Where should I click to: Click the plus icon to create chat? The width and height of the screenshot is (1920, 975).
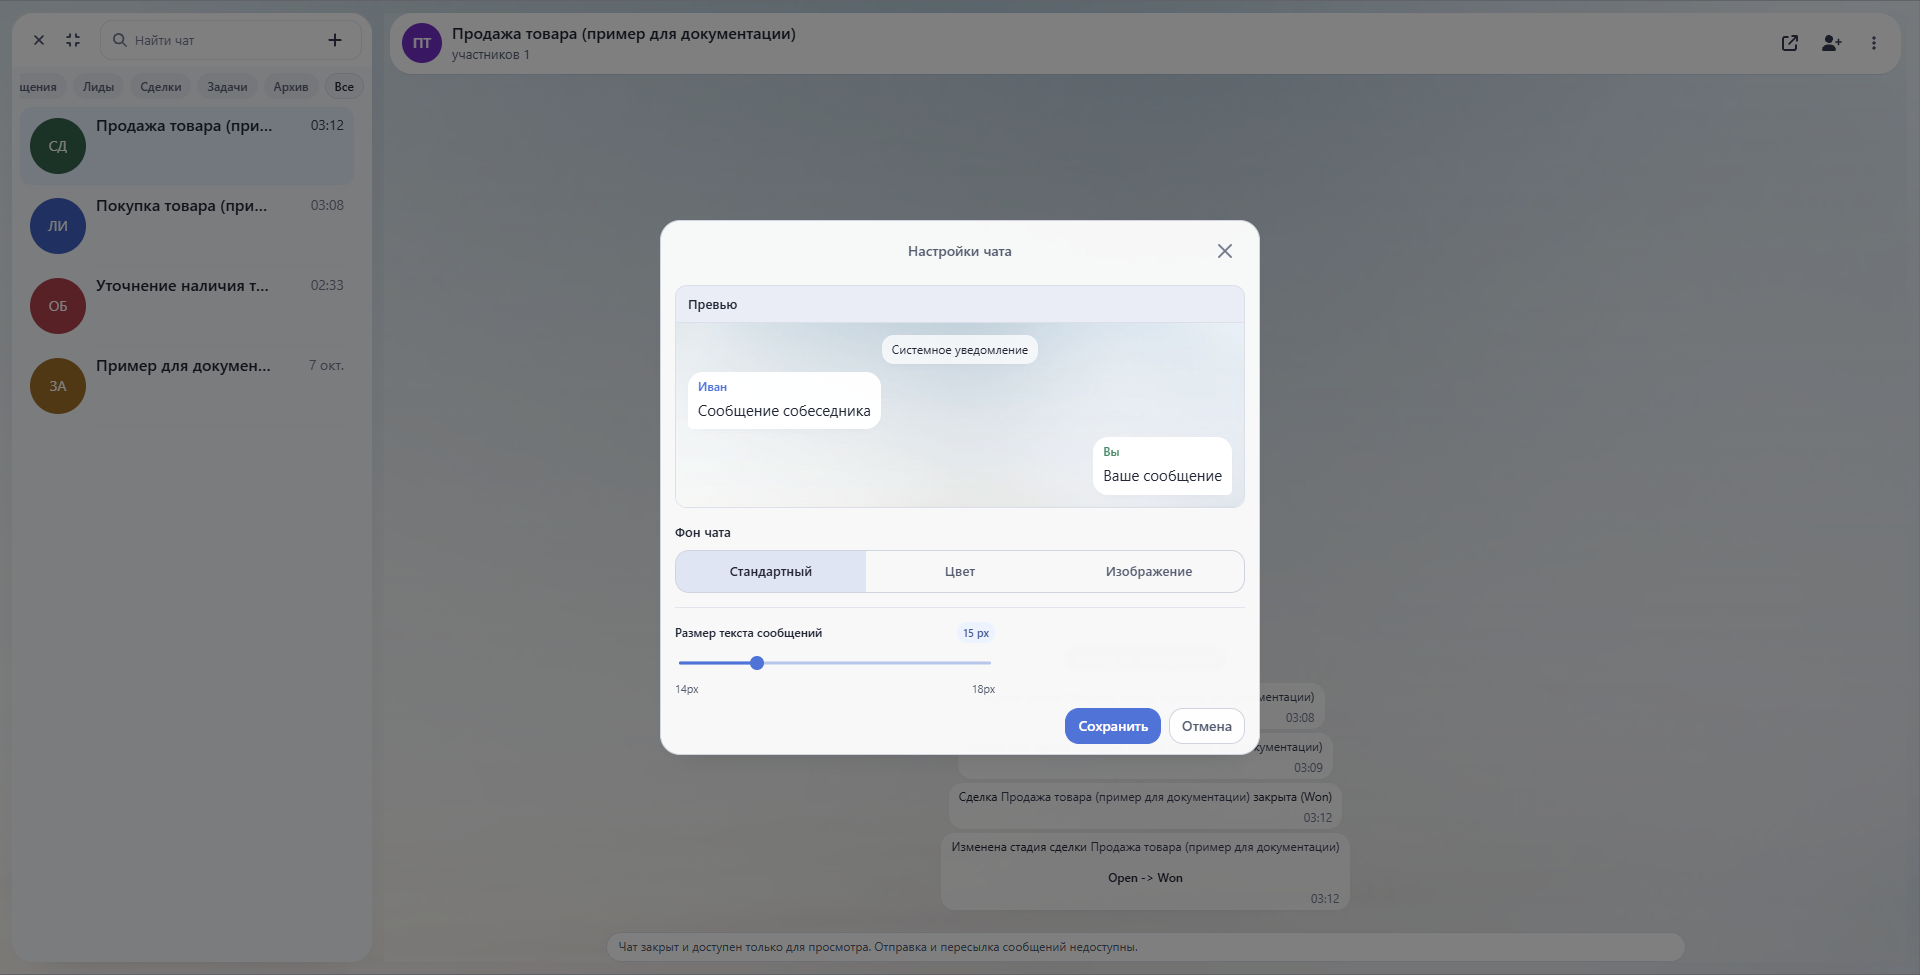point(335,40)
